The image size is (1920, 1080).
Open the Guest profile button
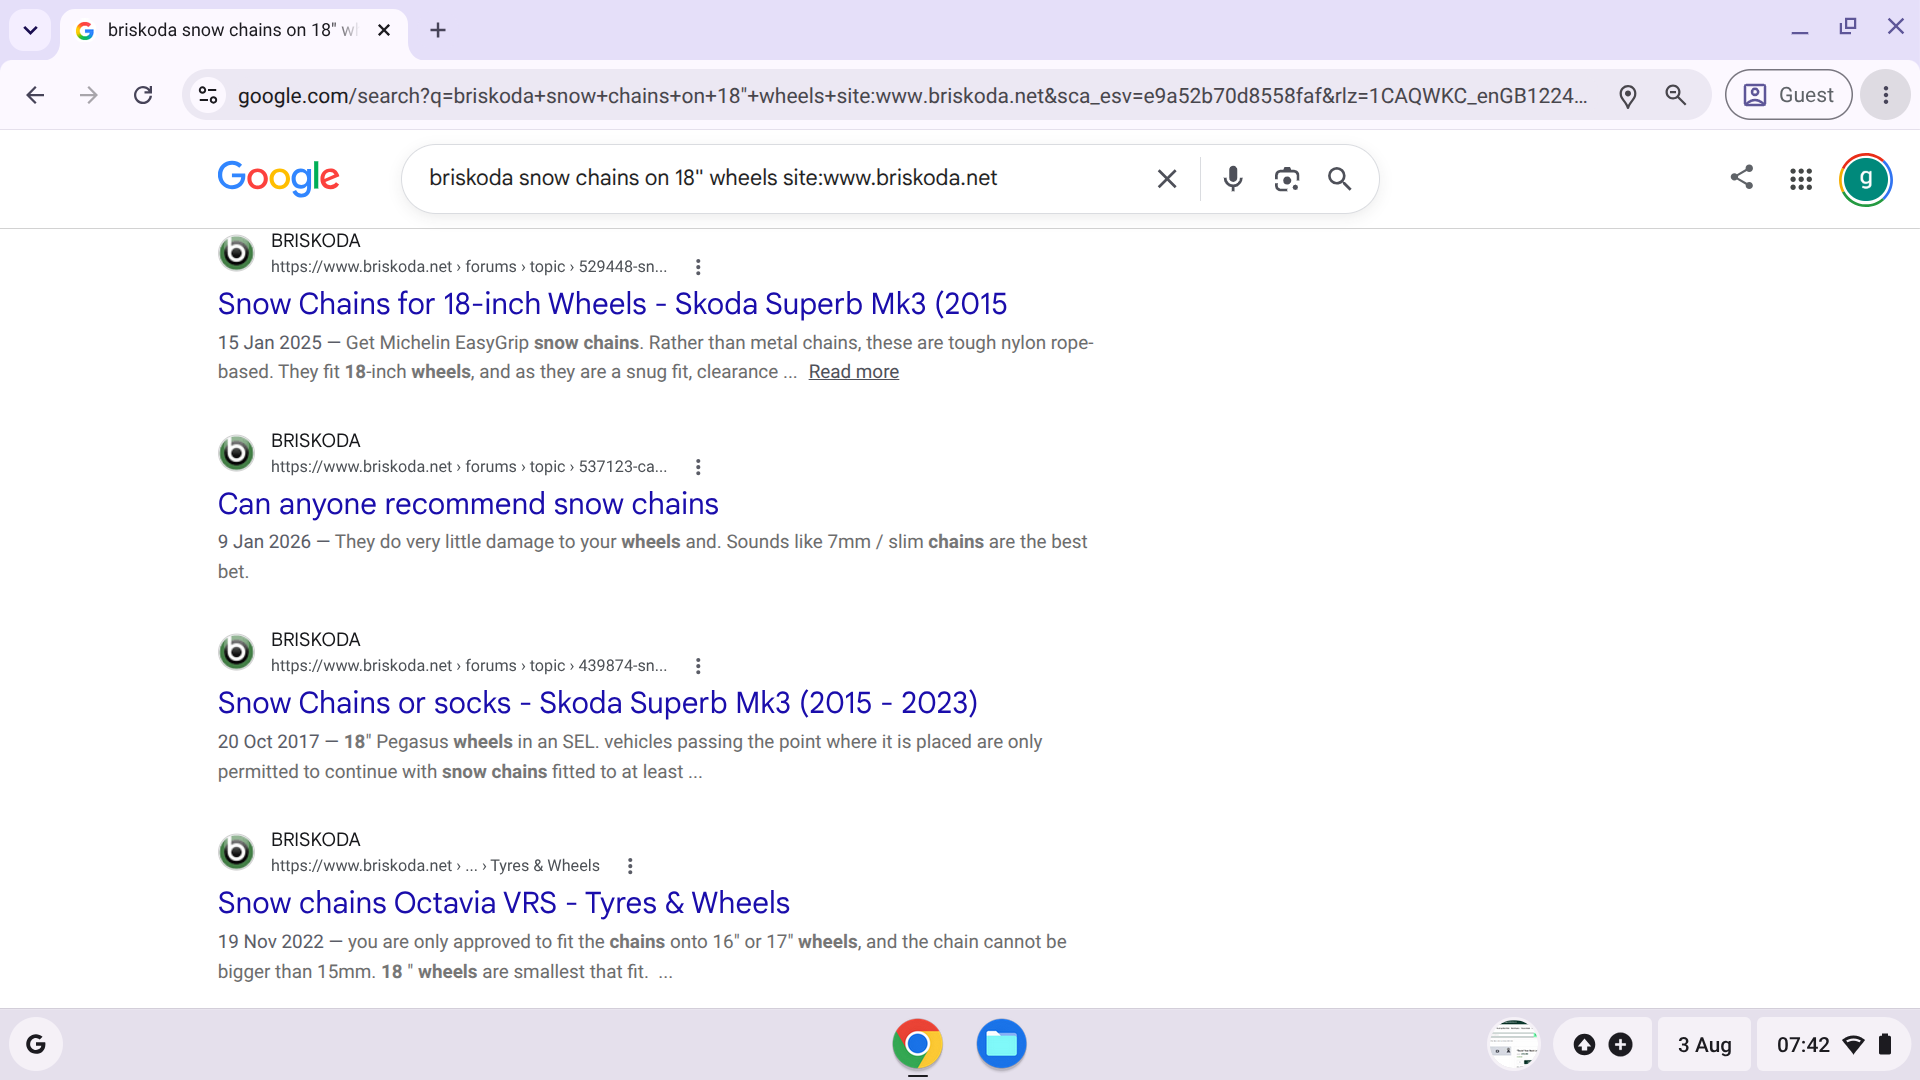pyautogui.click(x=1788, y=95)
